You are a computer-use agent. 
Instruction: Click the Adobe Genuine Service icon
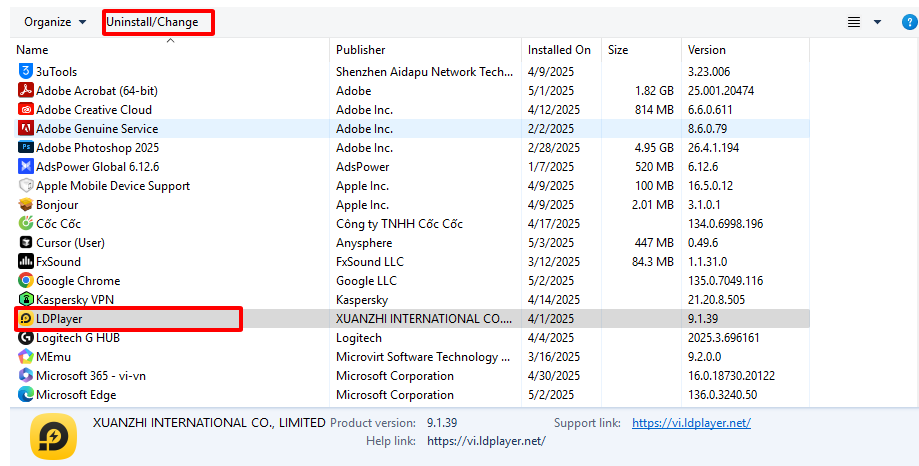(x=25, y=128)
